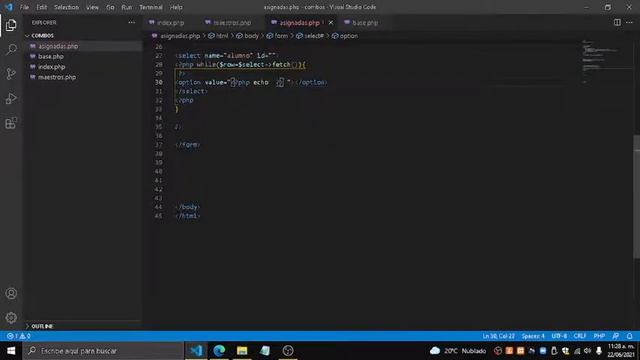Click the Windows search box

pos(103,351)
